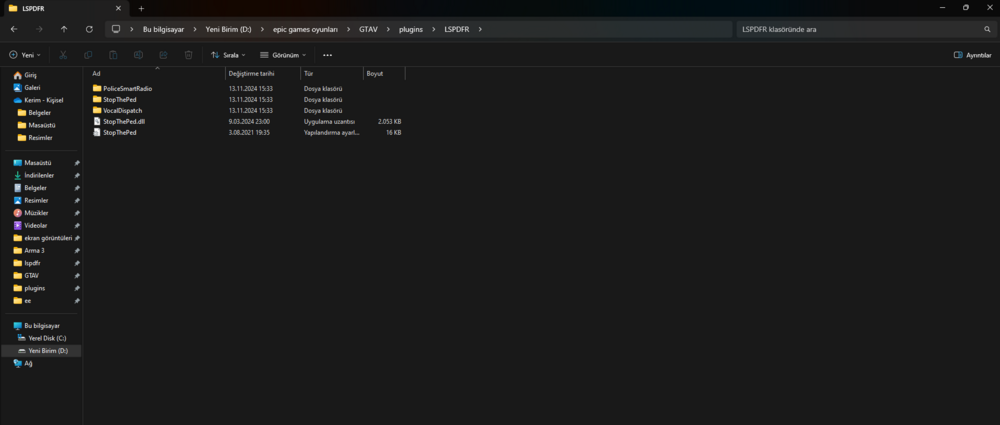Viewport: 1000px width, 425px height.
Task: Click epic games oyunları breadcrumb
Action: pos(305,29)
